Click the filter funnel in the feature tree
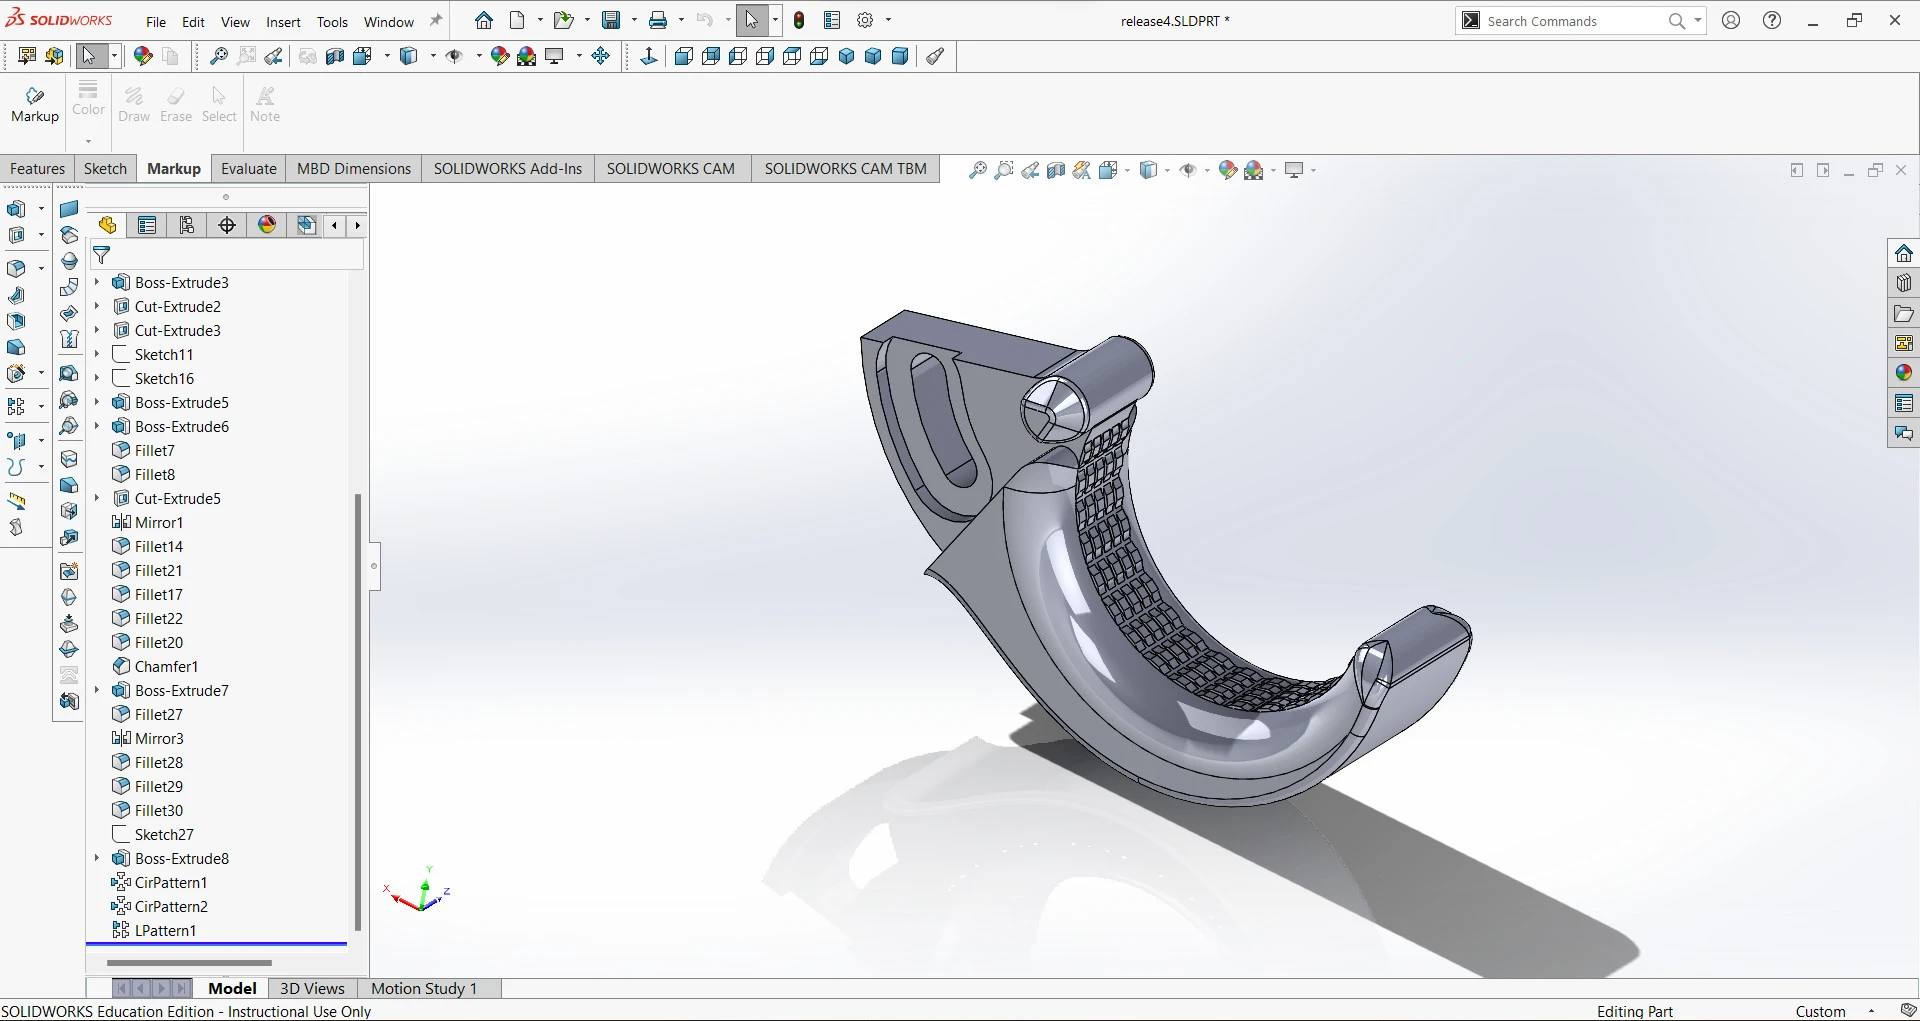 [x=102, y=255]
